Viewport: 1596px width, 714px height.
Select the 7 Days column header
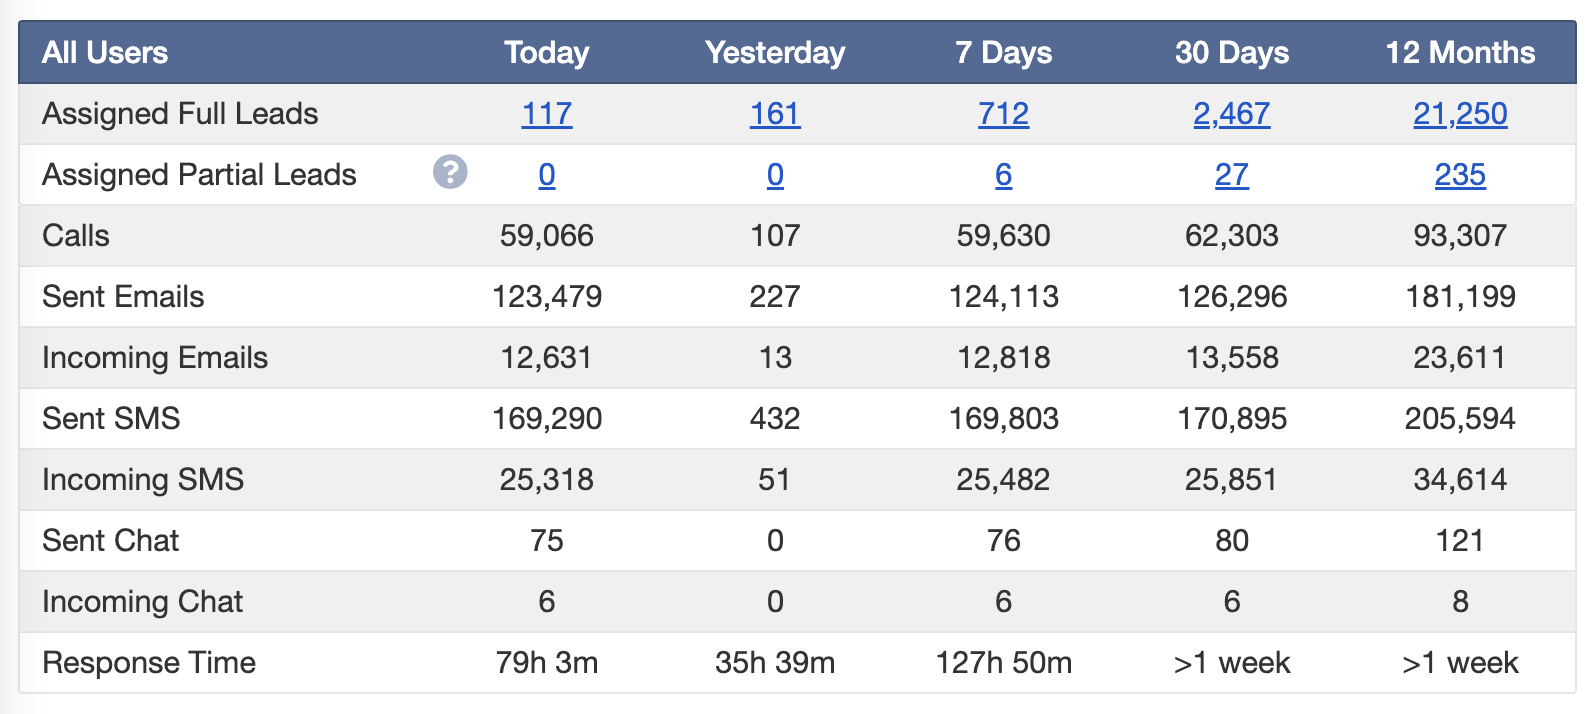[1003, 52]
